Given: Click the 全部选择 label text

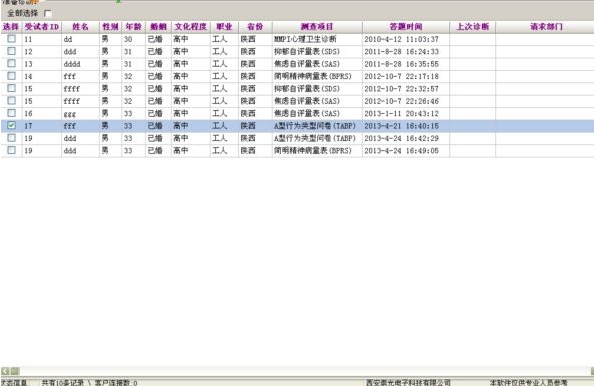Looking at the screenshot, I should point(23,14).
